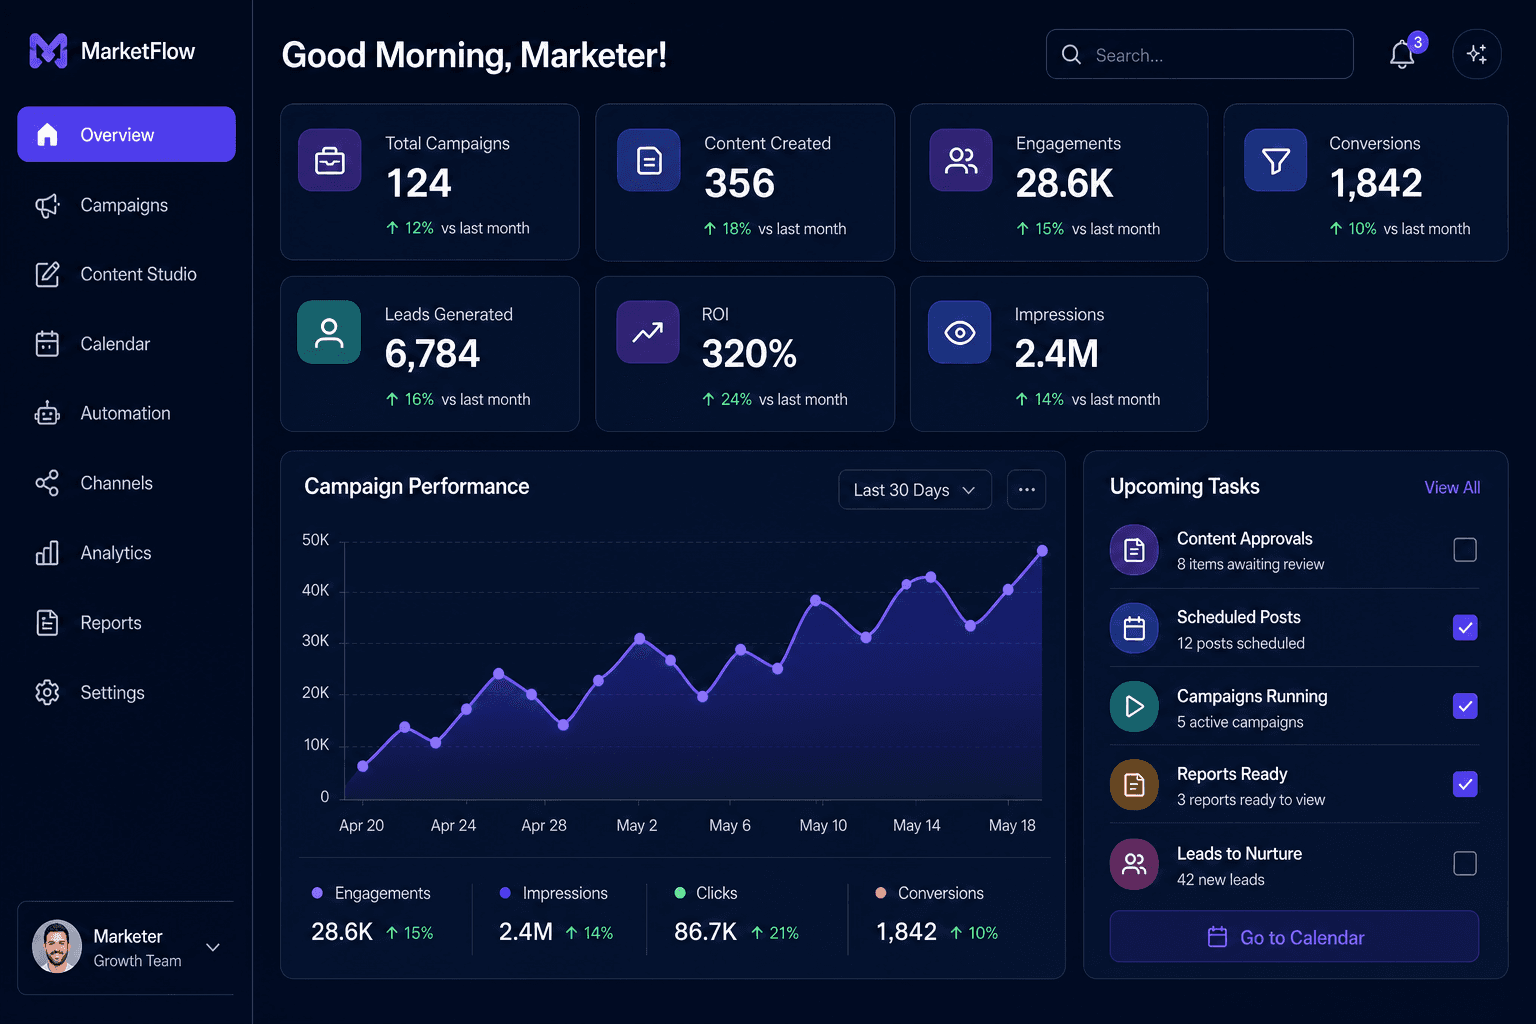Click the search magnifier icon
Screen dimensions: 1536x1024
click(1071, 55)
